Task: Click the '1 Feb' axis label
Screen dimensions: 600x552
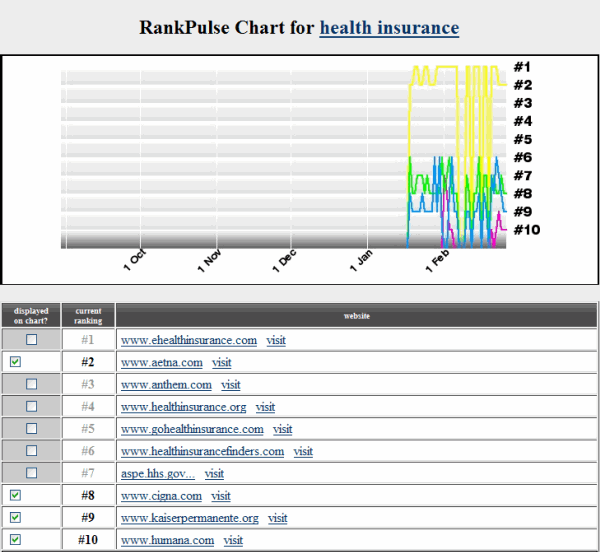Action: [437, 261]
